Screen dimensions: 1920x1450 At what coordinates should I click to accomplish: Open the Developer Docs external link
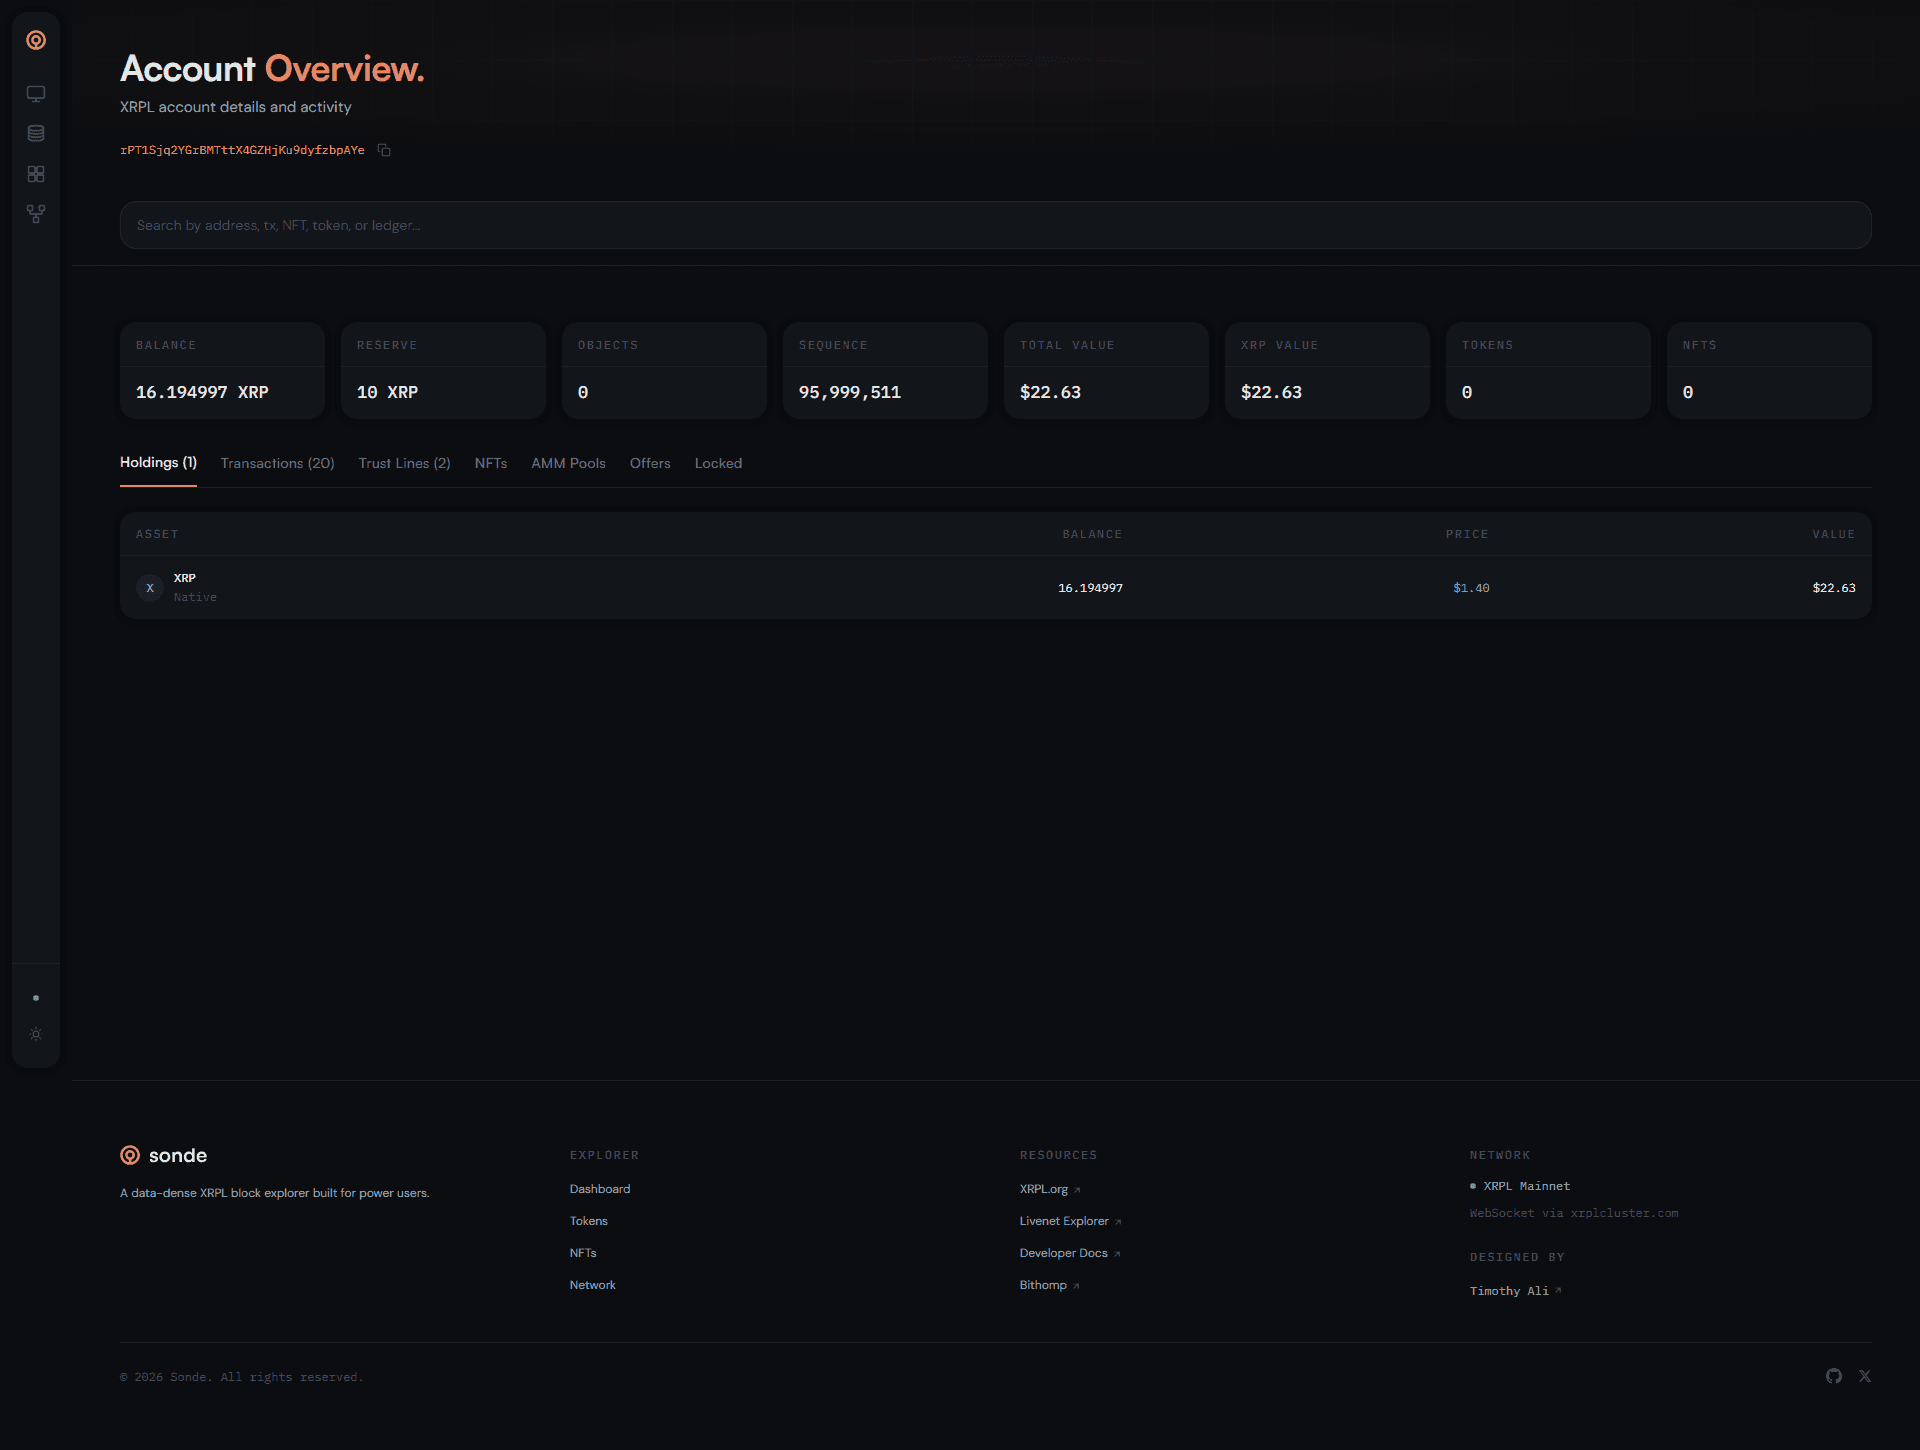pyautogui.click(x=1063, y=1252)
